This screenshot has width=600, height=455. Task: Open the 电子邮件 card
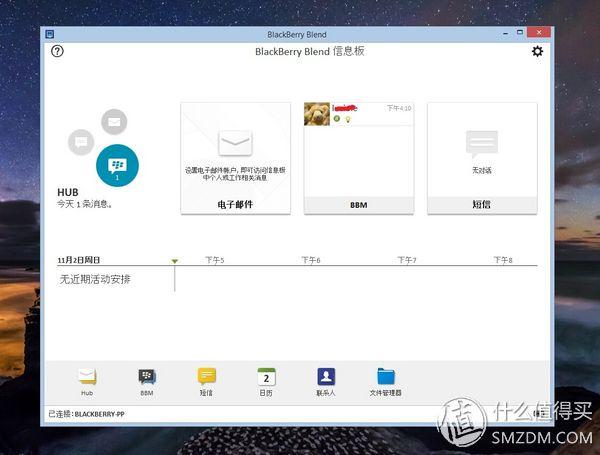pyautogui.click(x=235, y=158)
